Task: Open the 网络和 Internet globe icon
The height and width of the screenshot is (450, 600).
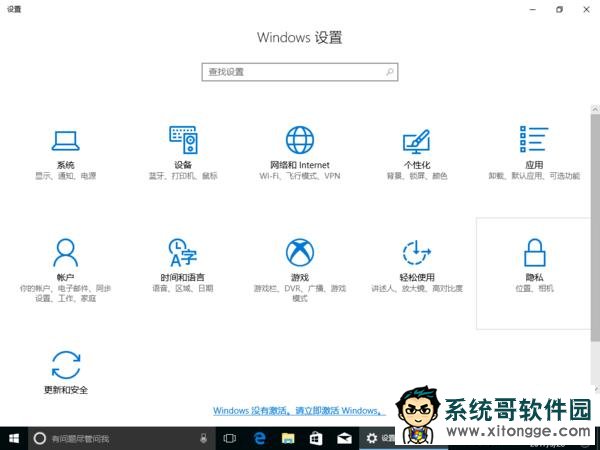Action: click(300, 140)
